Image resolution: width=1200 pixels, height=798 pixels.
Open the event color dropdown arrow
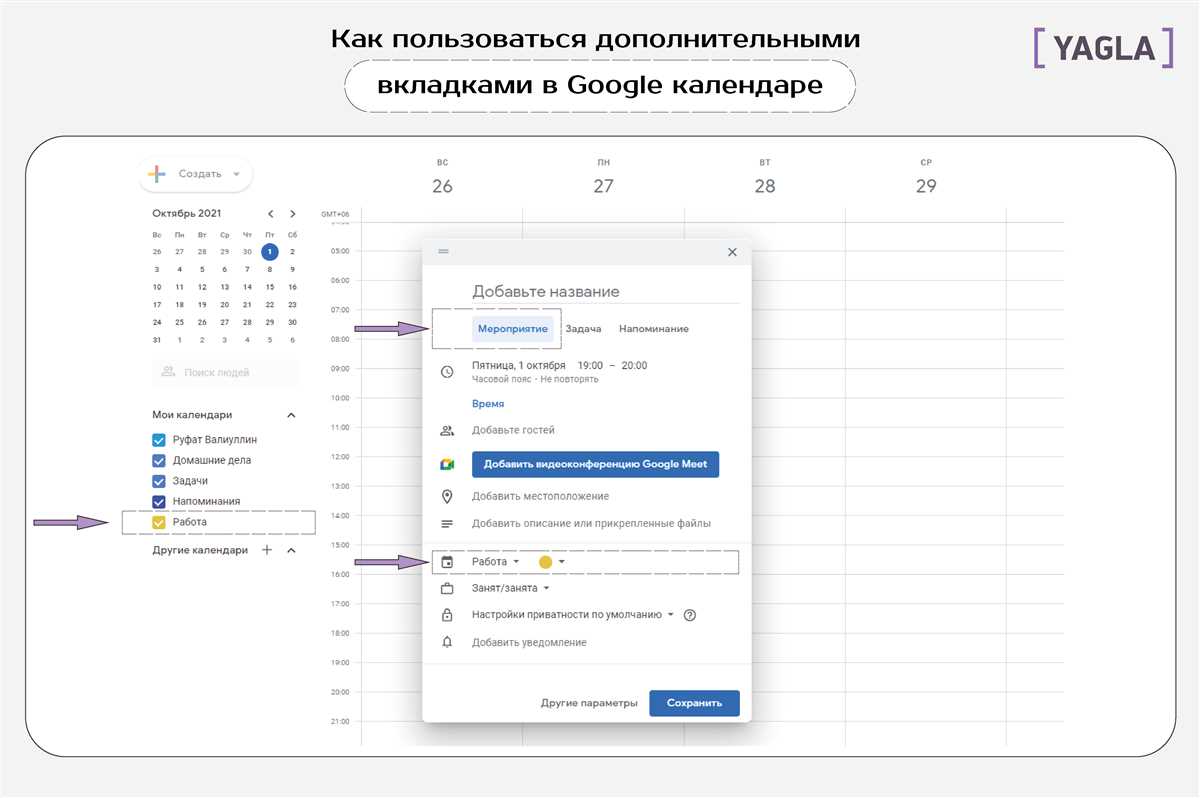pos(562,562)
